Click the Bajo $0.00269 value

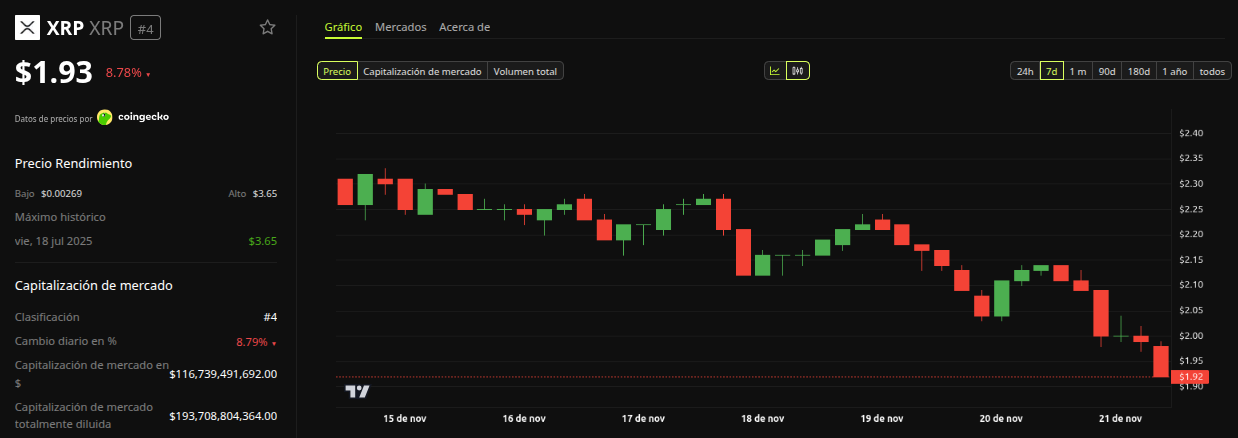pyautogui.click(x=62, y=193)
